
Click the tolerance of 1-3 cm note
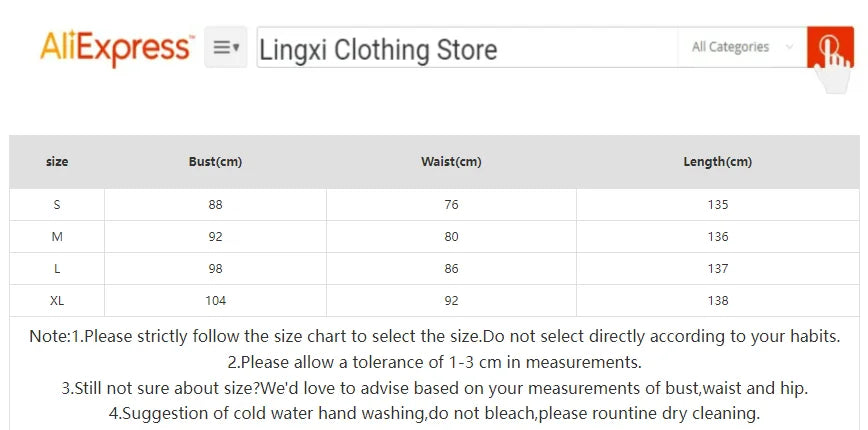(434, 362)
